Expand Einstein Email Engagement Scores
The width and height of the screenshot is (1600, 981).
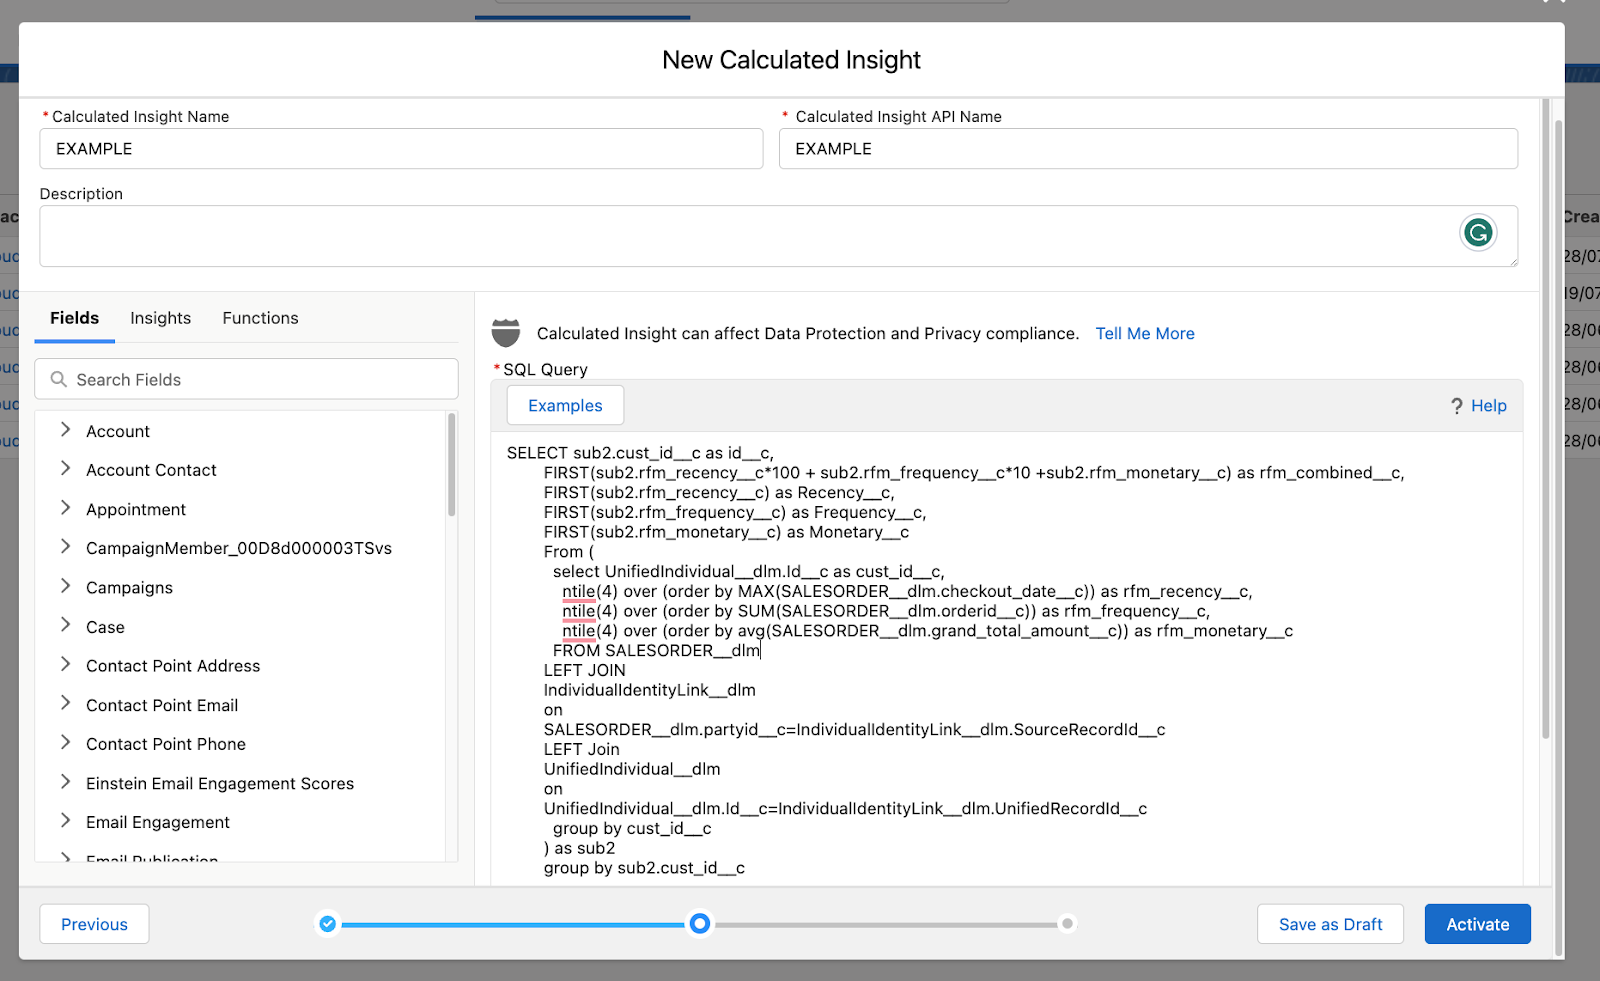(x=66, y=782)
